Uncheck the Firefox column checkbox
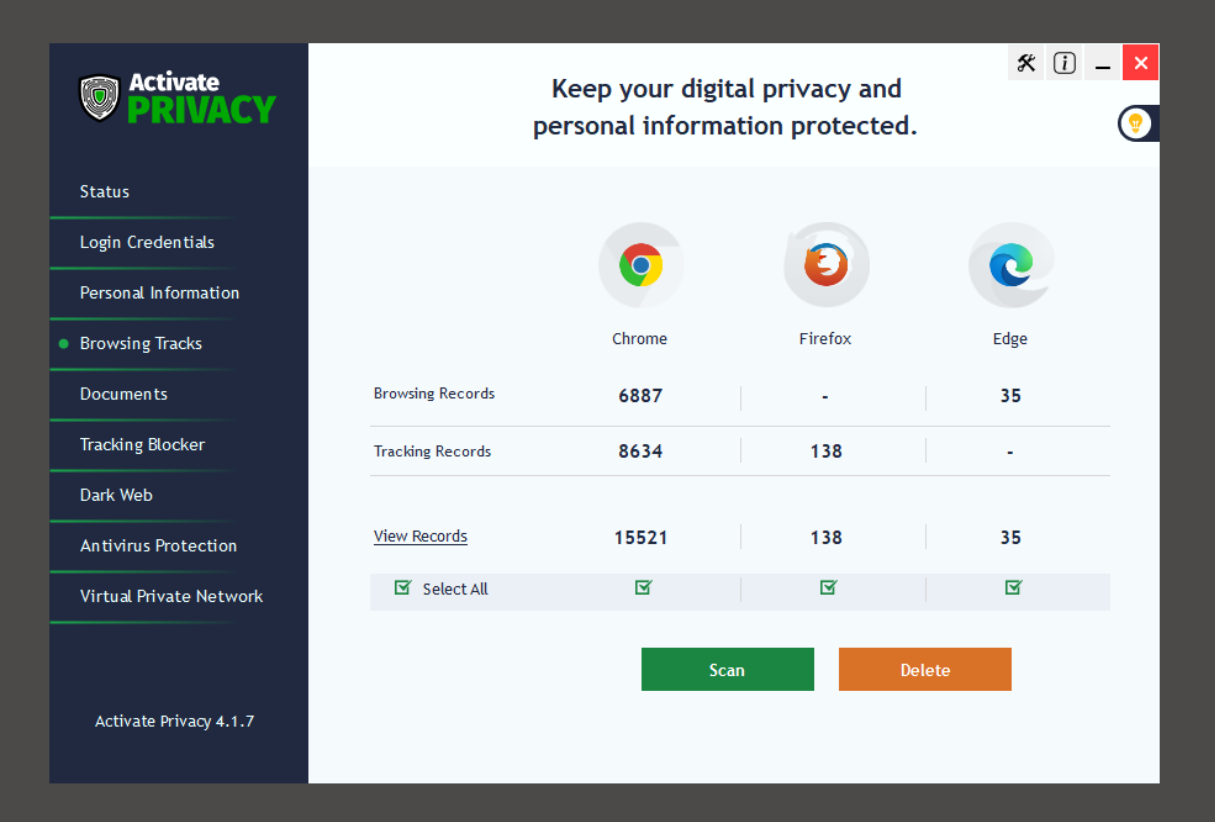The image size is (1215, 822). [x=828, y=588]
